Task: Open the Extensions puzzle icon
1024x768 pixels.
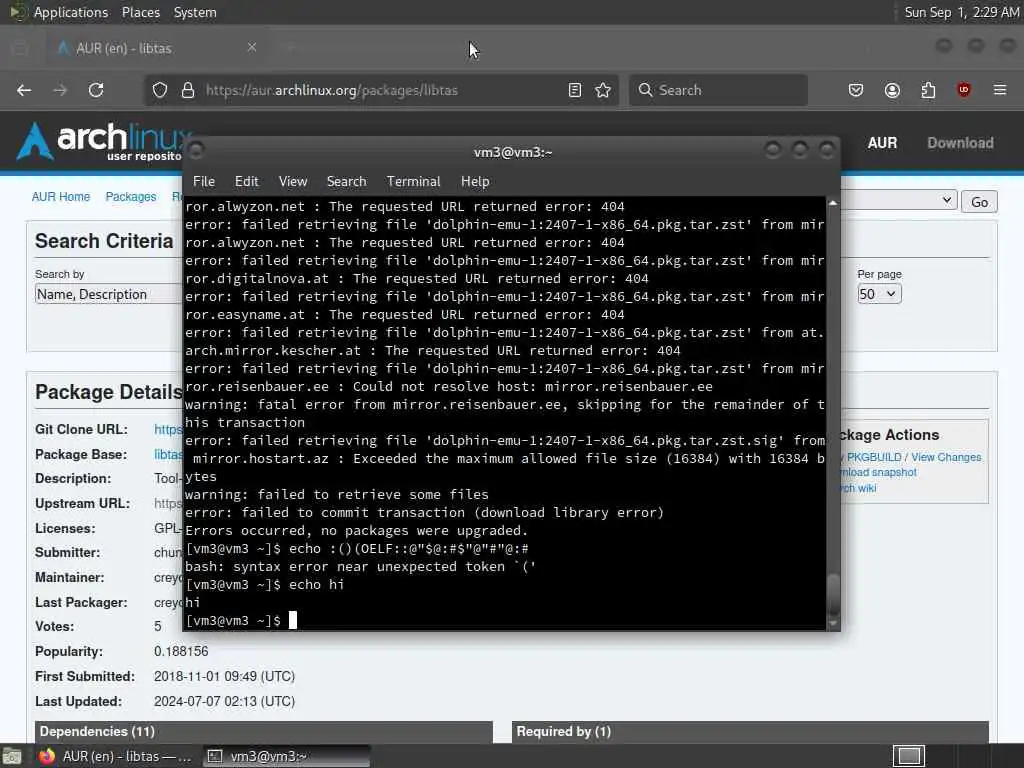Action: pos(928,90)
